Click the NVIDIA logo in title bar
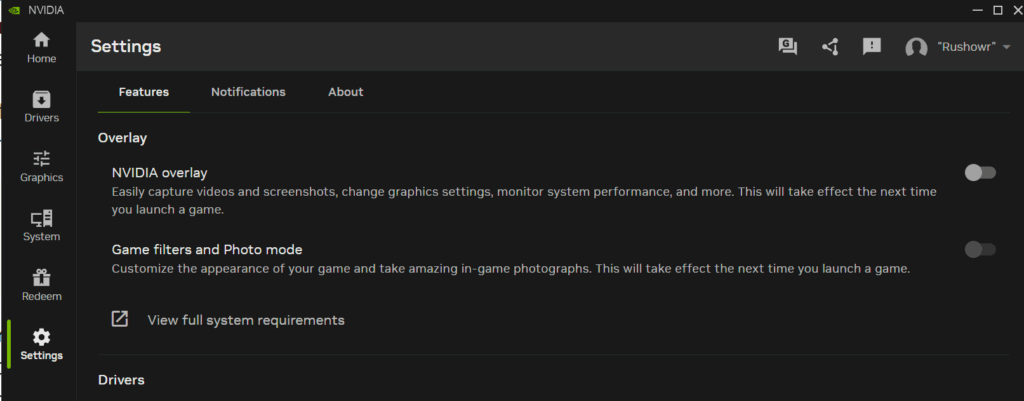The image size is (1024, 401). pos(14,10)
